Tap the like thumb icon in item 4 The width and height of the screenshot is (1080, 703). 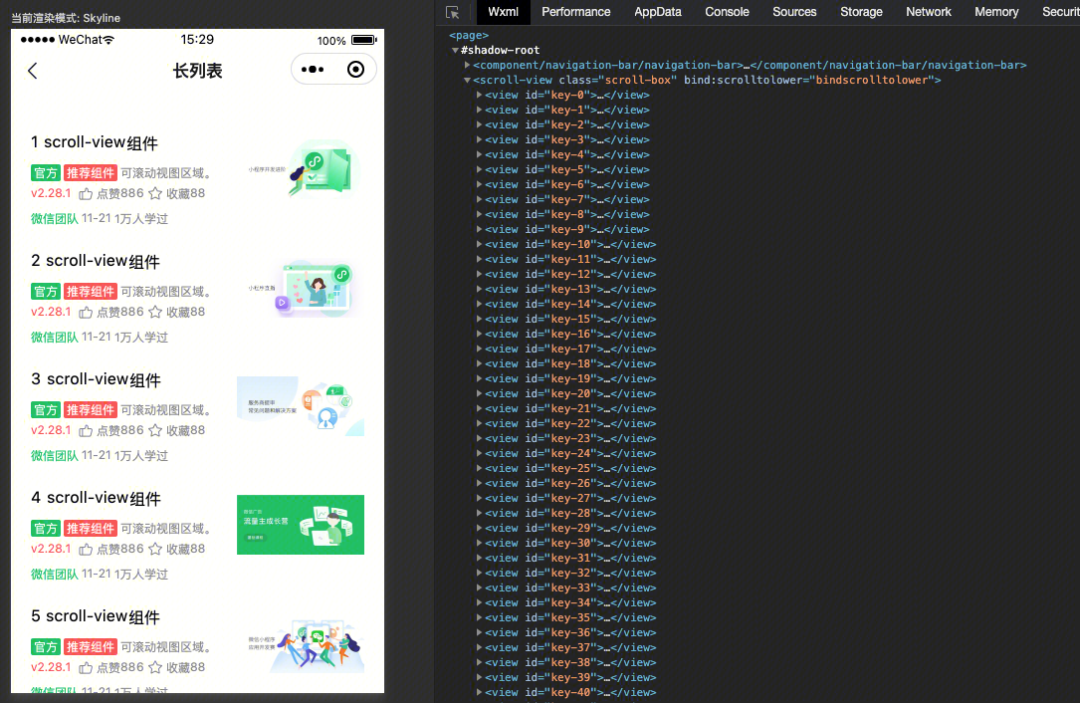tap(85, 549)
